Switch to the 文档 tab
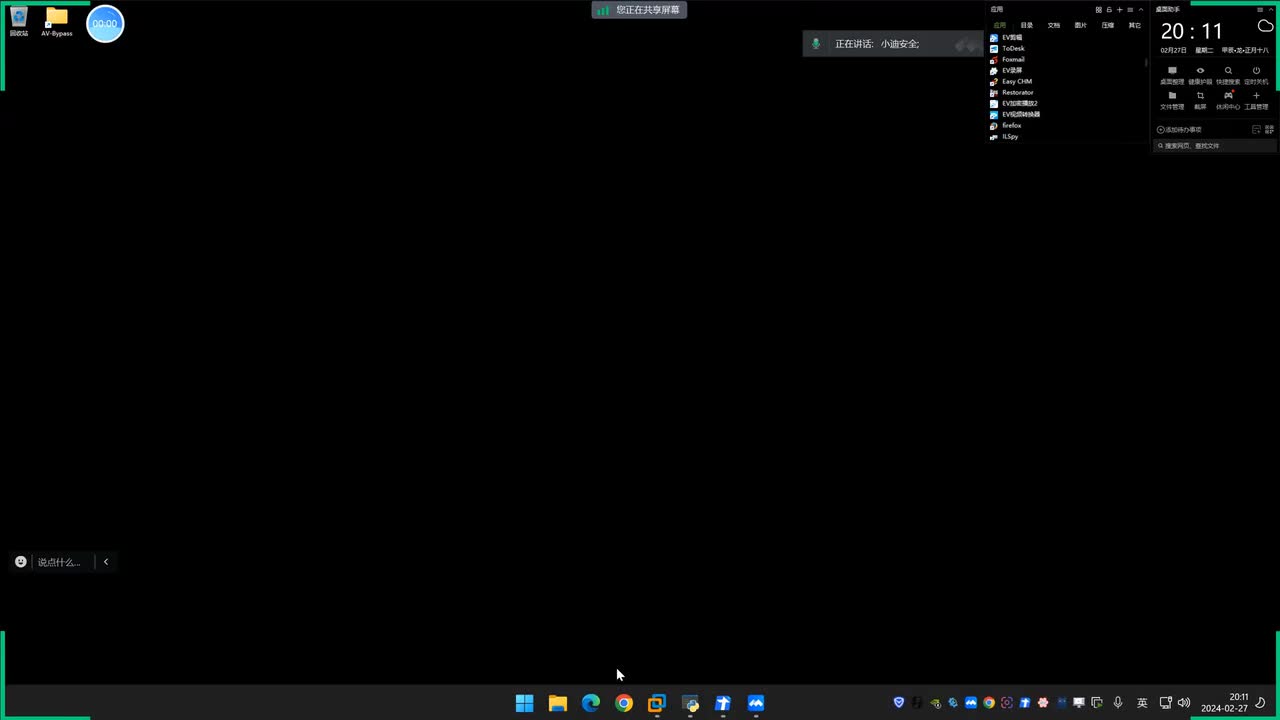Image resolution: width=1280 pixels, height=720 pixels. point(1053,25)
